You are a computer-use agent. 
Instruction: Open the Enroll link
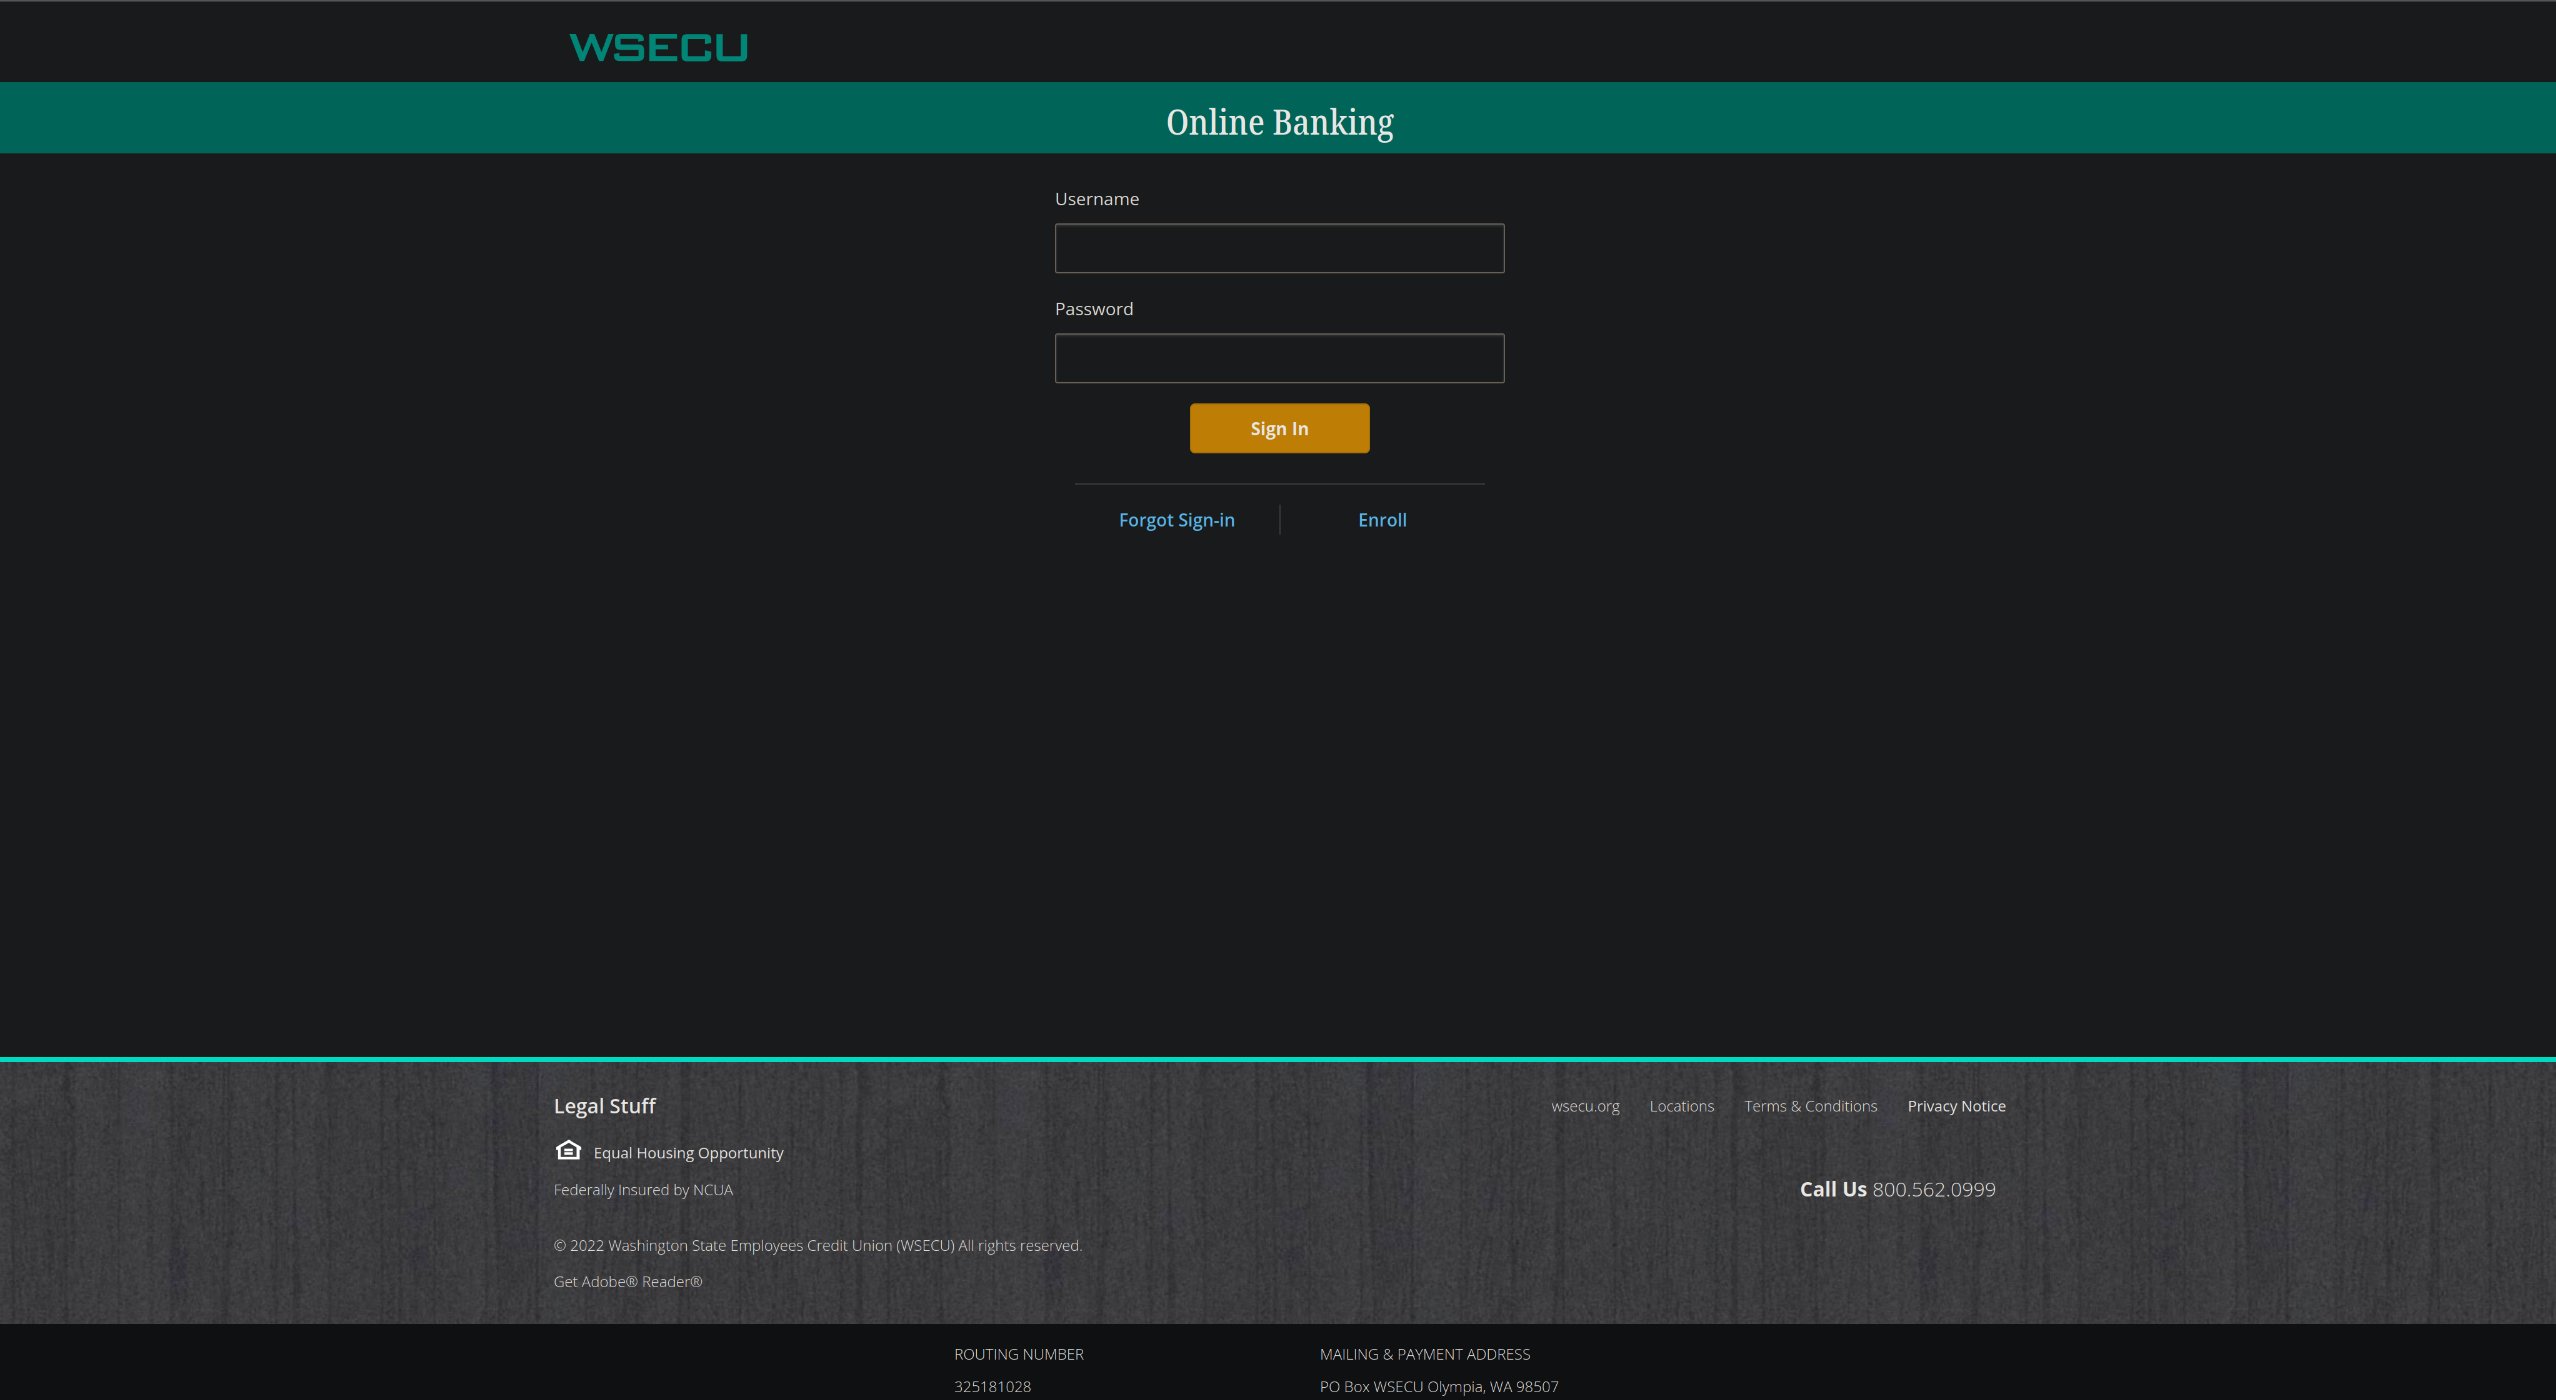pos(1382,520)
